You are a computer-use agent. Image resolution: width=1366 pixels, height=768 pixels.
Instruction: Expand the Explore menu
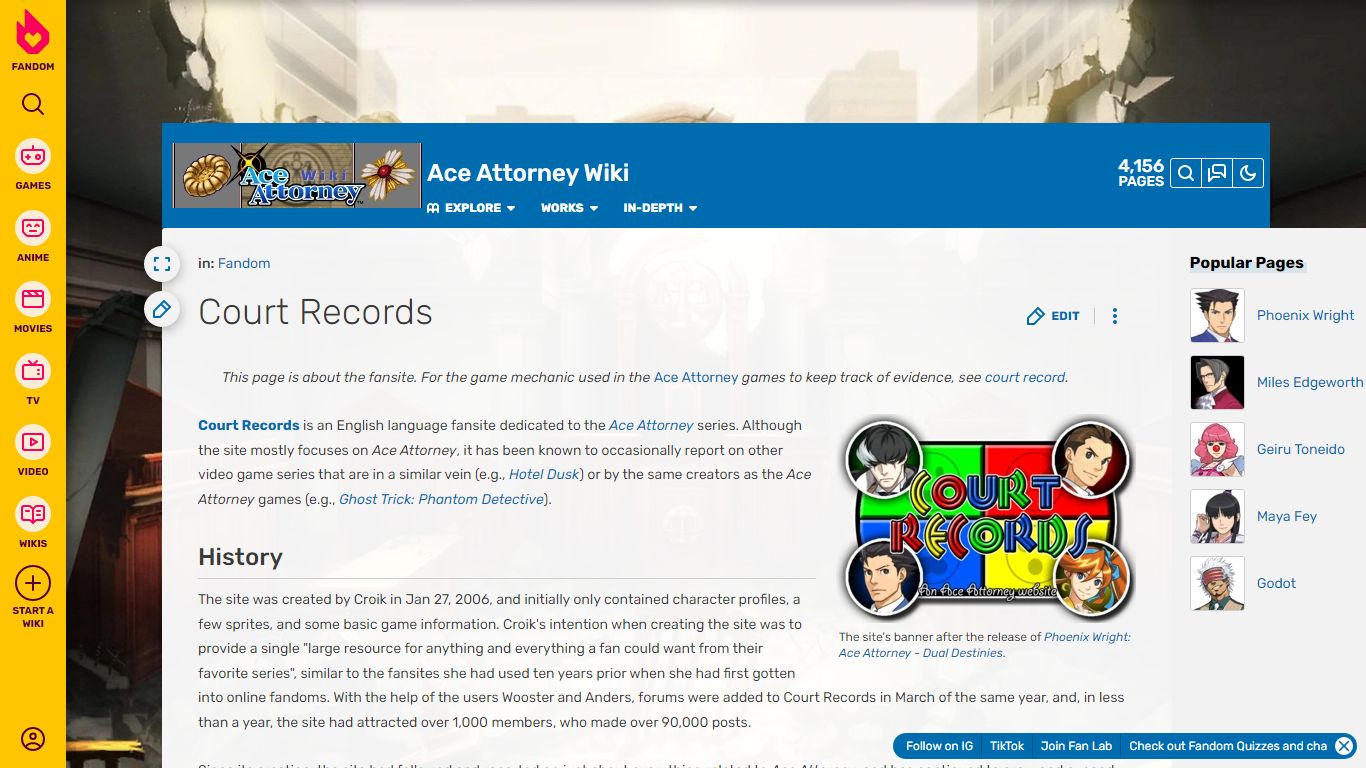471,208
